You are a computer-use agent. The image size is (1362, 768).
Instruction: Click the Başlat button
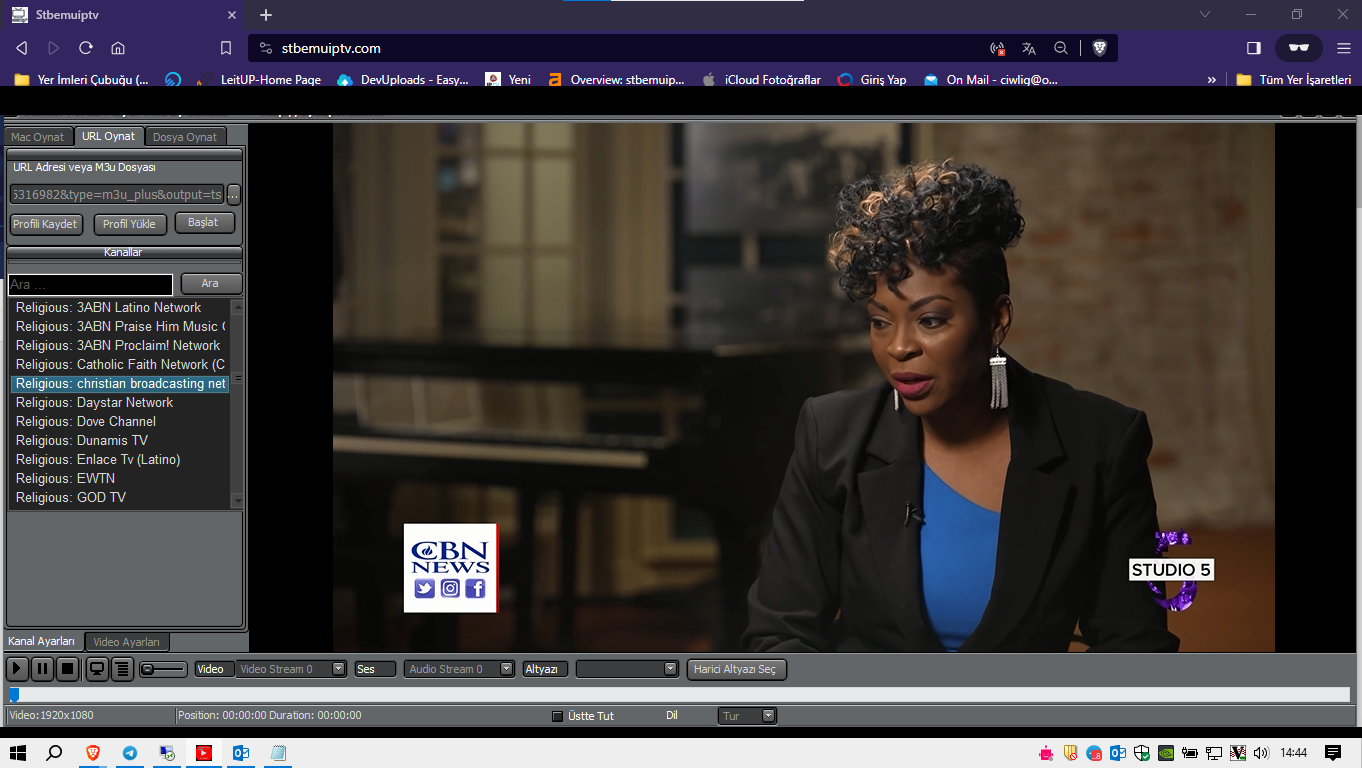[x=204, y=223]
